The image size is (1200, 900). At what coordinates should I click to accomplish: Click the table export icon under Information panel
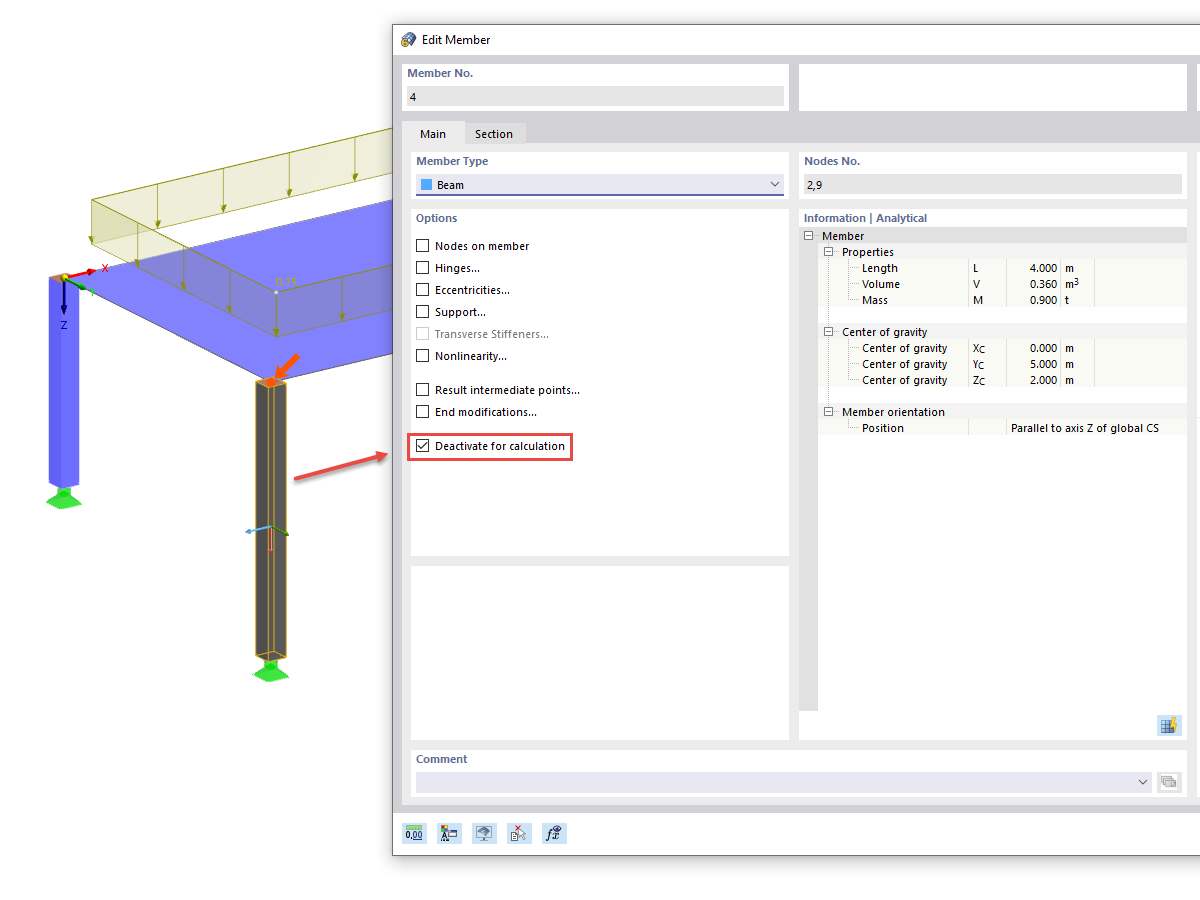pyautogui.click(x=1169, y=725)
